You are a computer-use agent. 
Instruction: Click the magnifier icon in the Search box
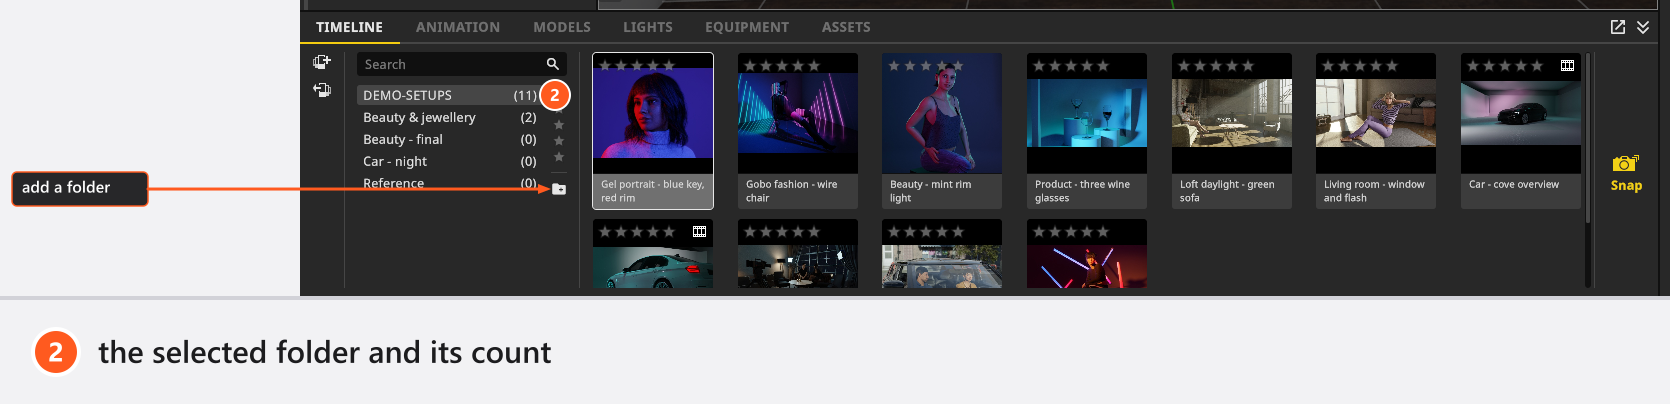[552, 64]
